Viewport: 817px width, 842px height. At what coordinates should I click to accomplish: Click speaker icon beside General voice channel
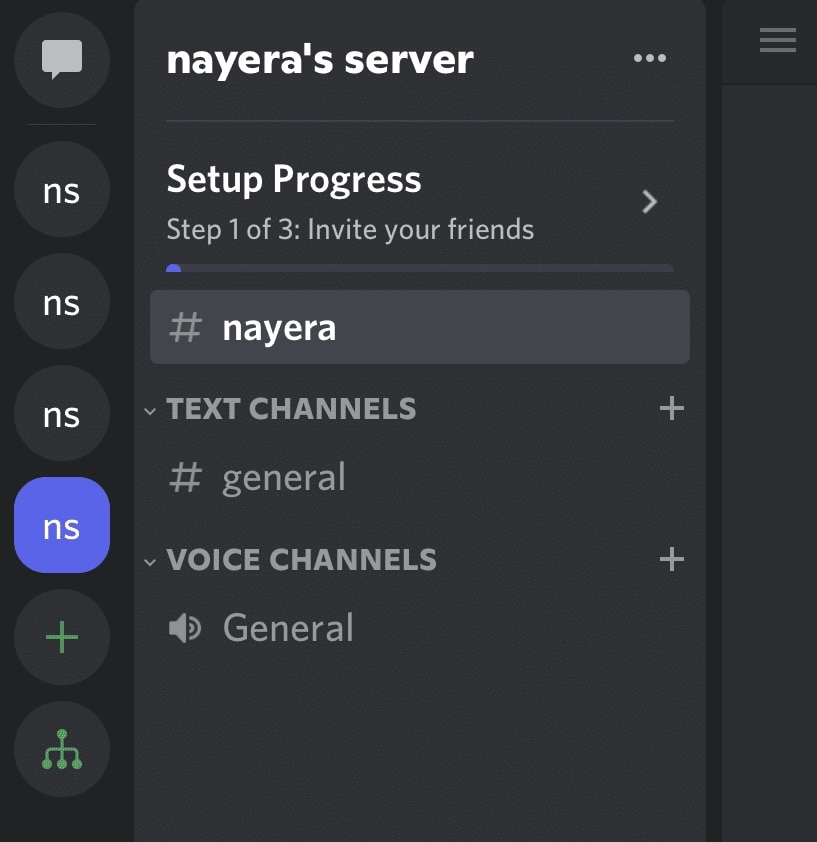pos(185,628)
